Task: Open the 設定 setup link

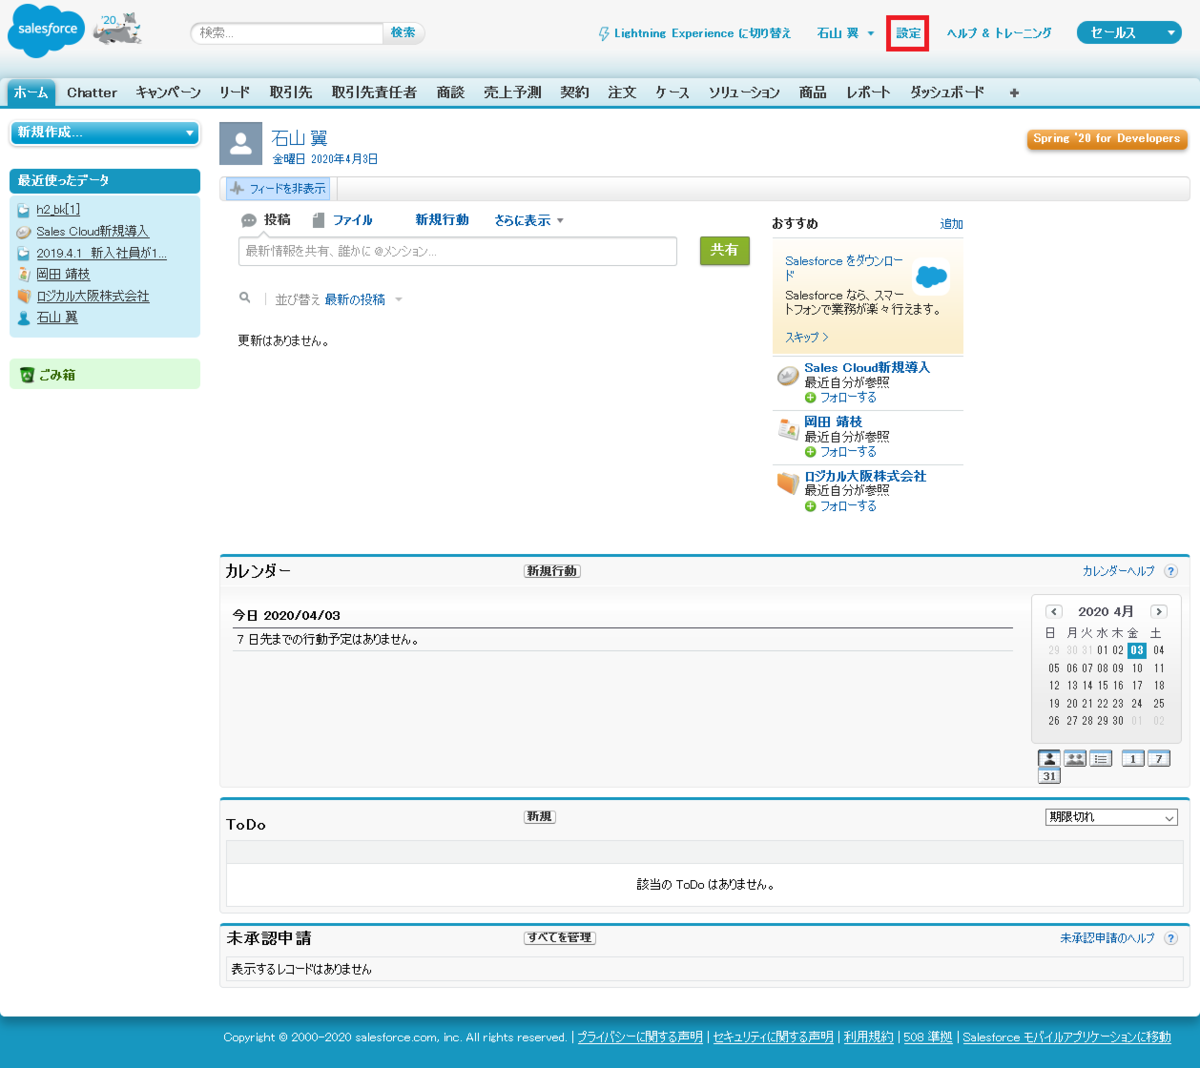Action: click(x=908, y=33)
